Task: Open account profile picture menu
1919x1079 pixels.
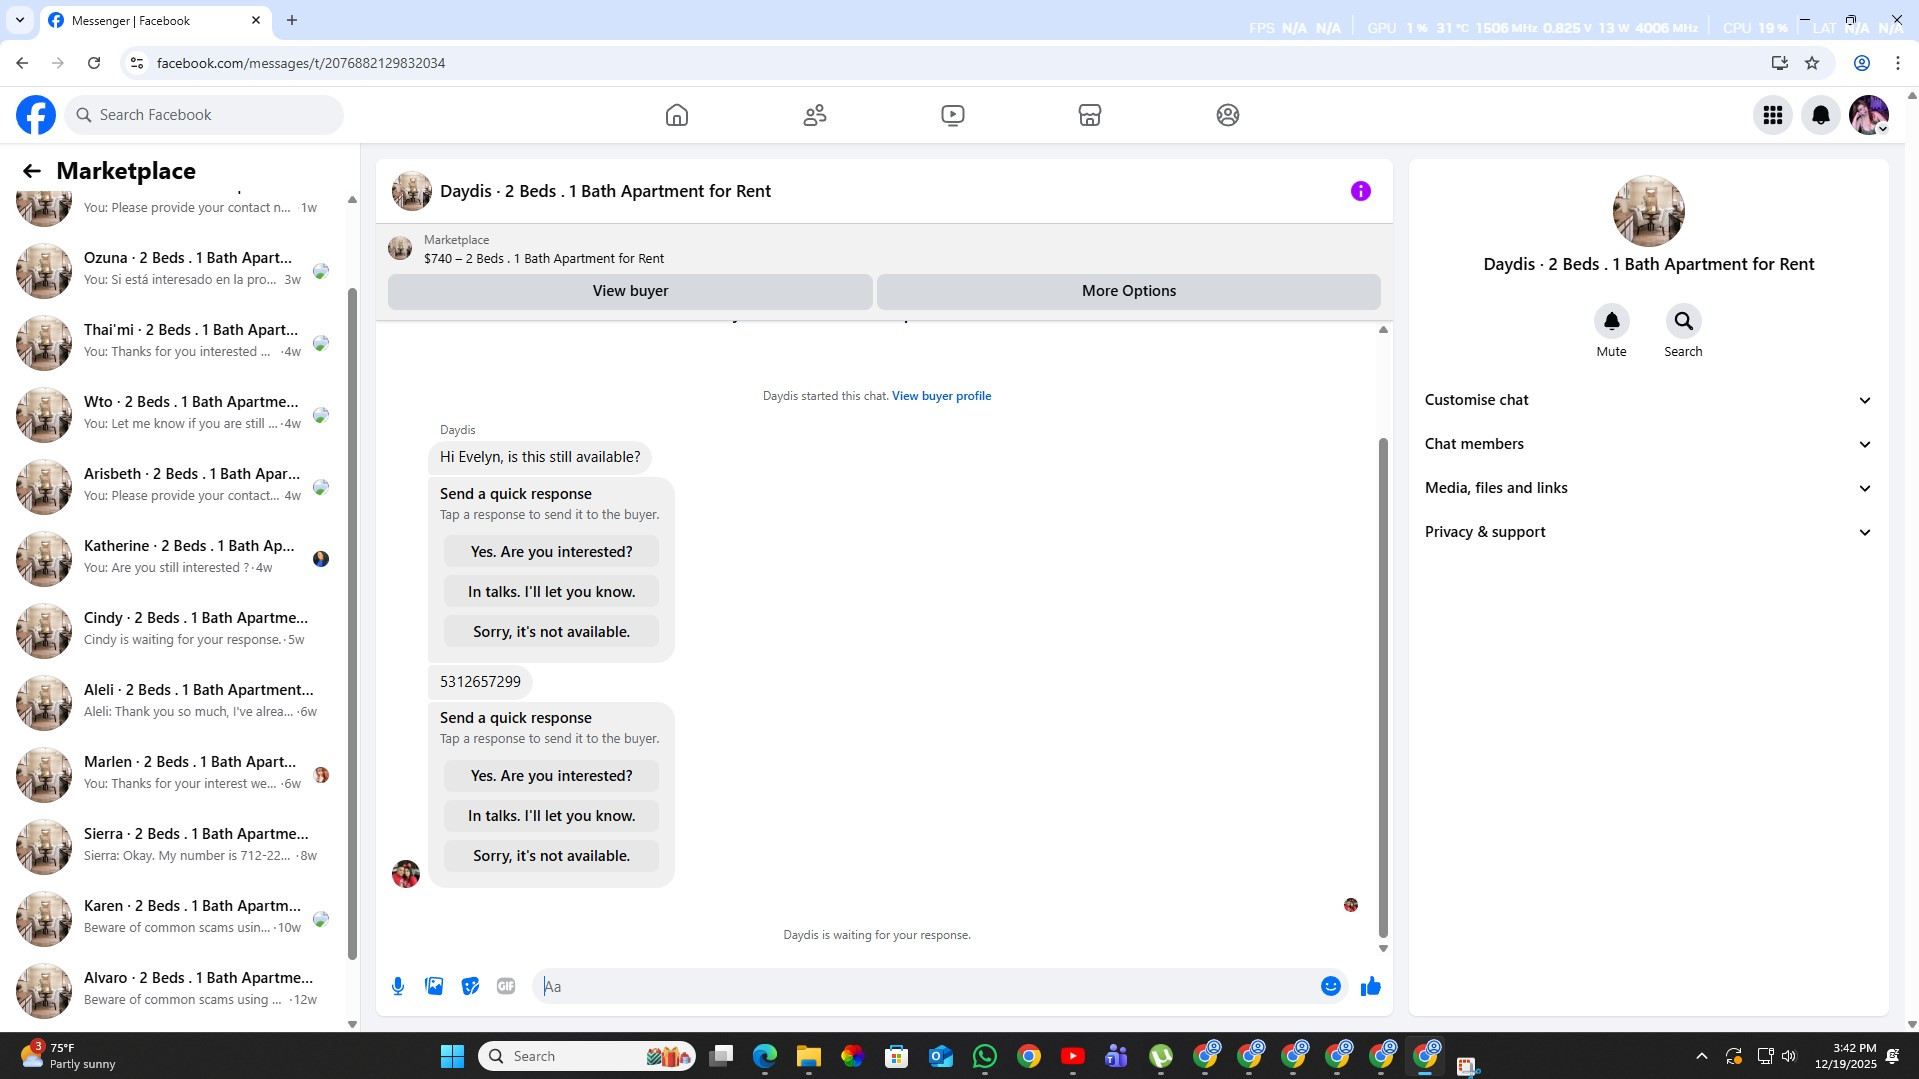Action: point(1869,115)
